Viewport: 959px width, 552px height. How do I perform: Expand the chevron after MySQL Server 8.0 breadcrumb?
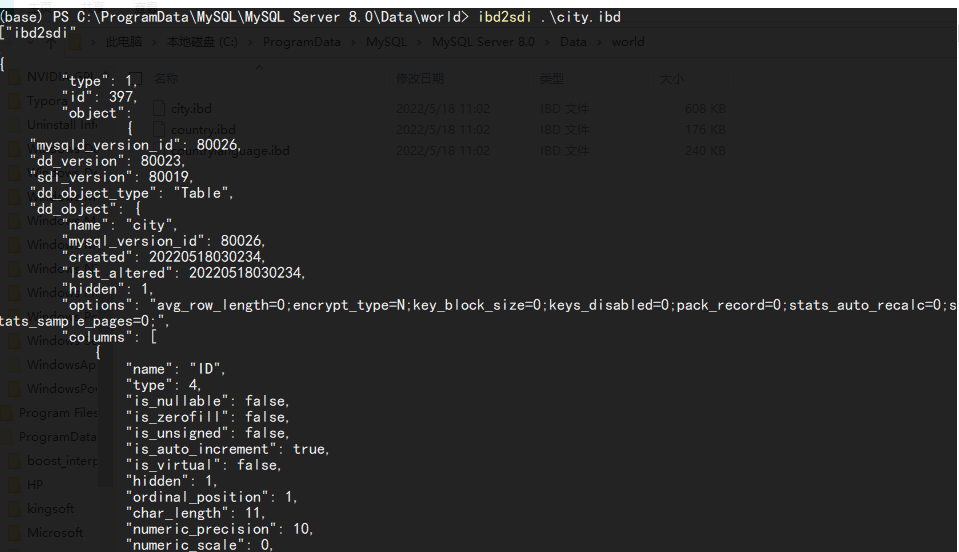[x=546, y=42]
